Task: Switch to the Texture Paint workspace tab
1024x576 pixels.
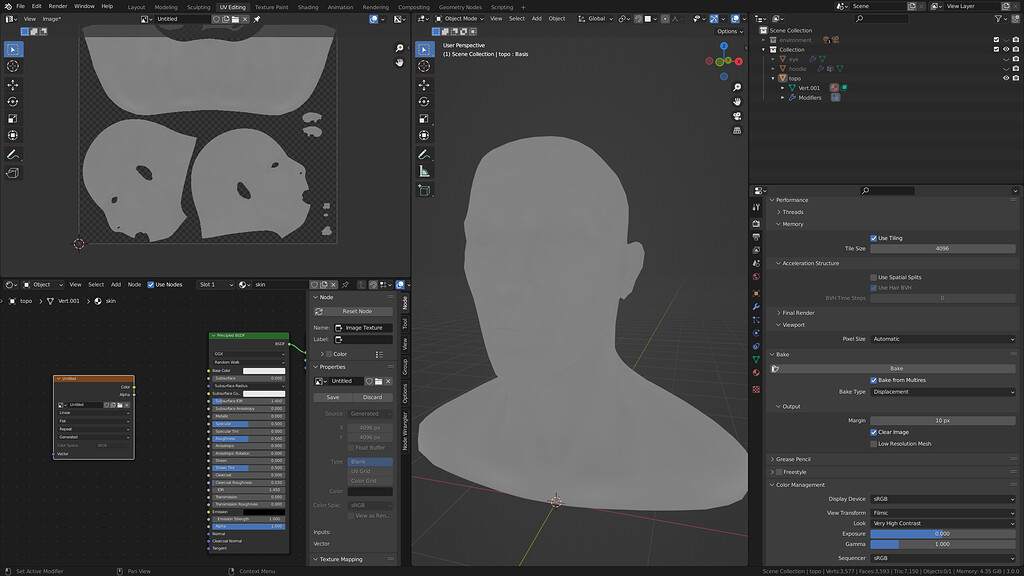Action: [x=272, y=6]
